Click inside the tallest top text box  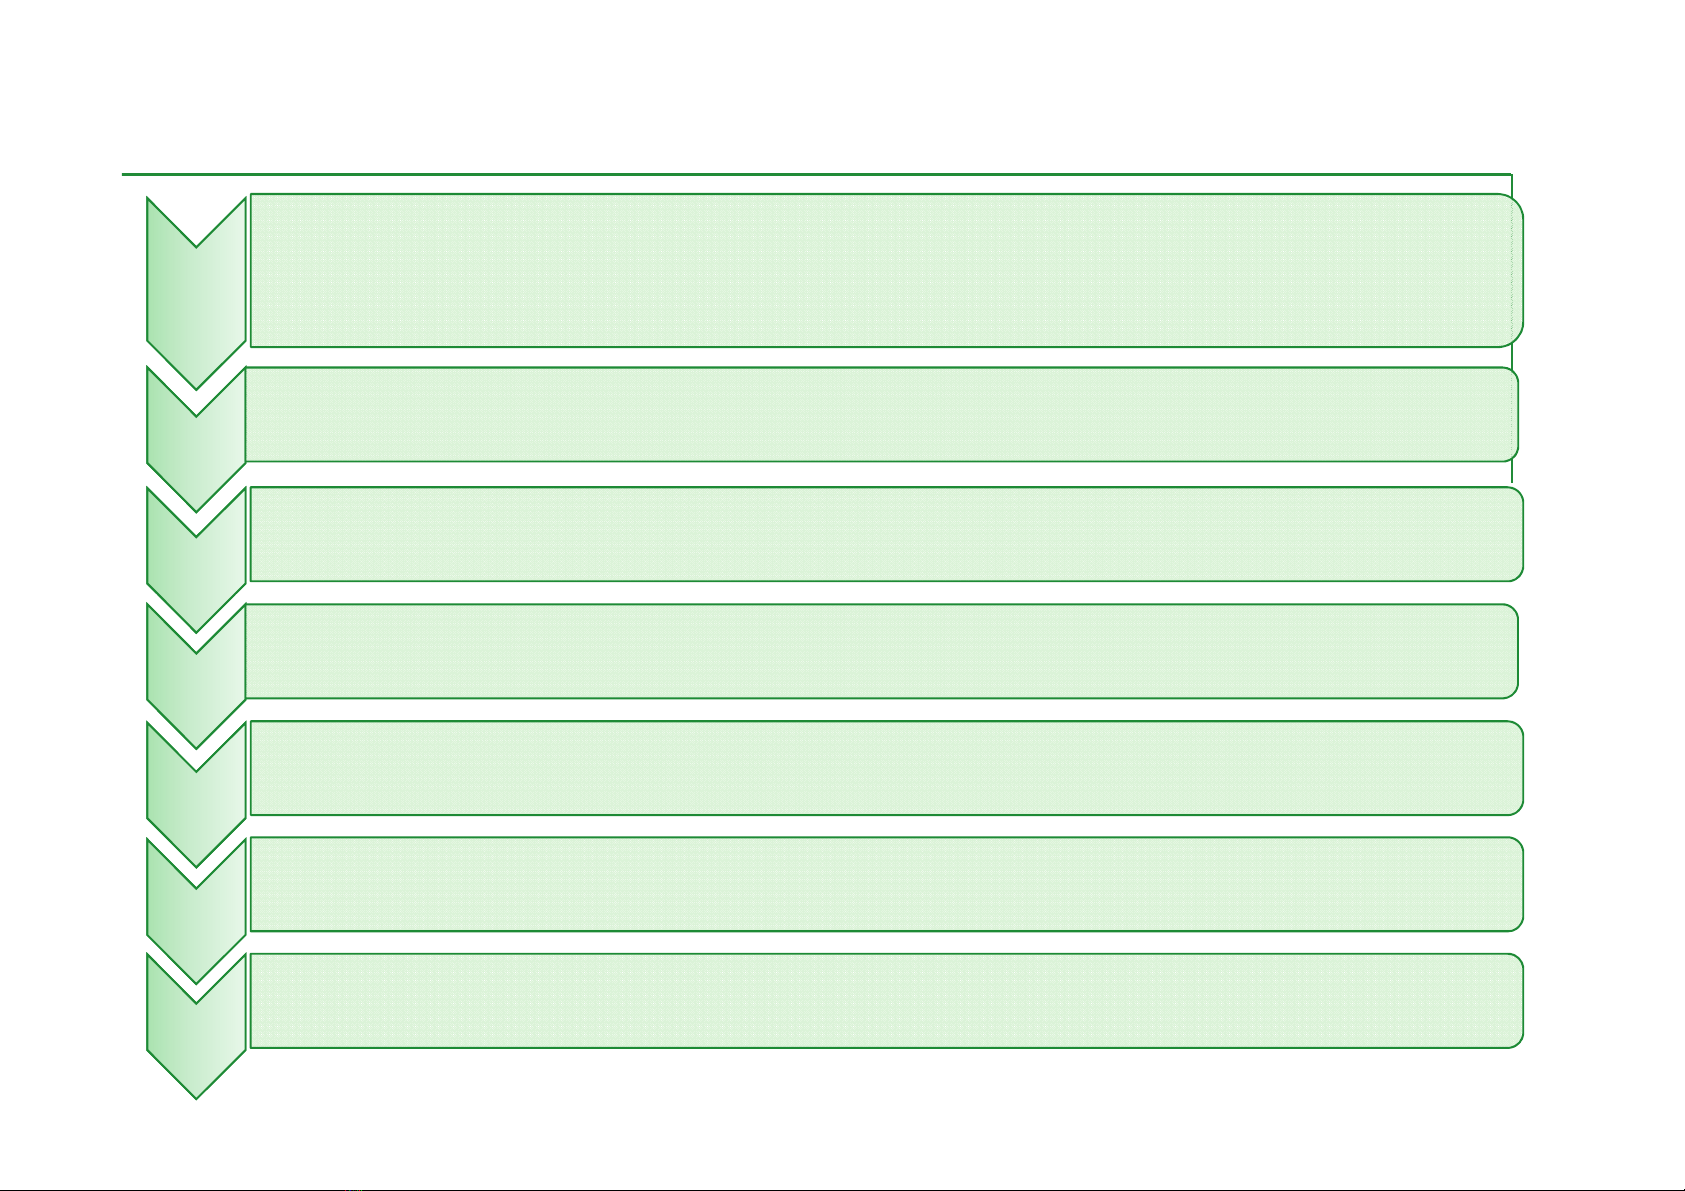point(885,271)
